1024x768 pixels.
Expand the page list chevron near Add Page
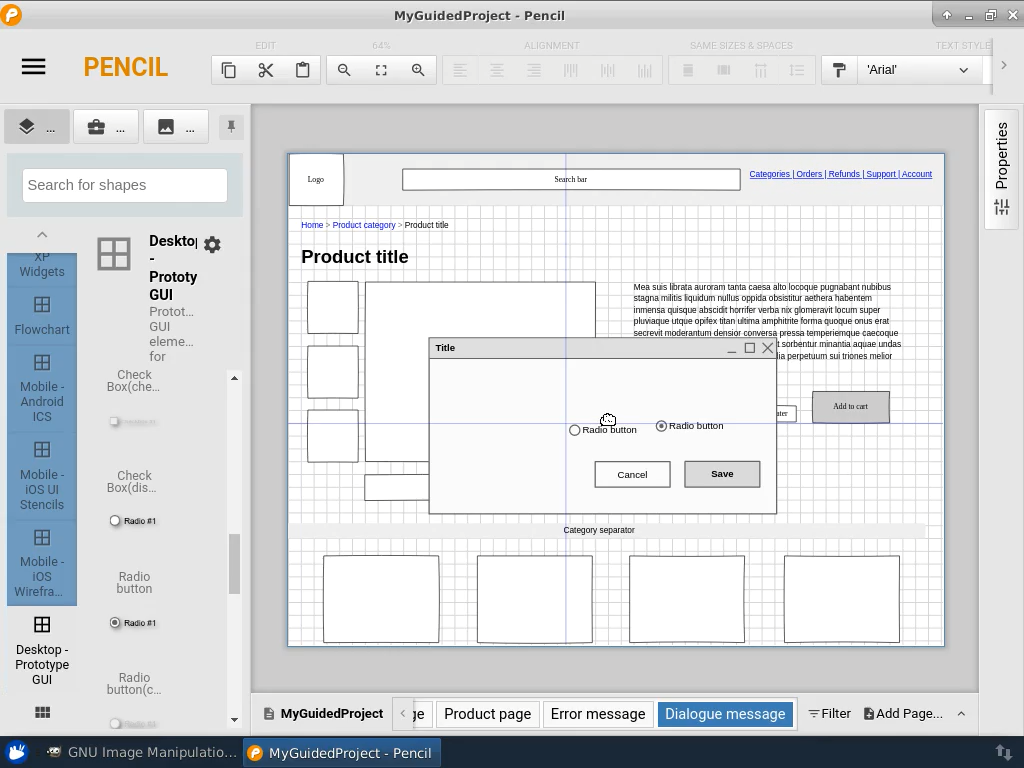961,714
